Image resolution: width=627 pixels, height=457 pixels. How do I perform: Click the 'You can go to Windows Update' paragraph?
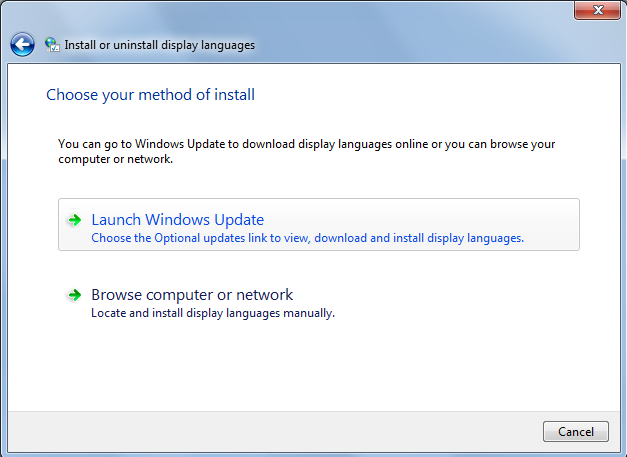click(307, 151)
